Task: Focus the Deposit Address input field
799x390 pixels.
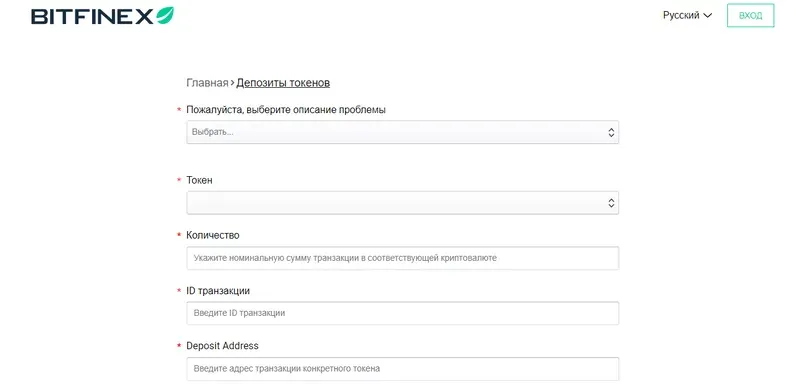Action: 403,368
